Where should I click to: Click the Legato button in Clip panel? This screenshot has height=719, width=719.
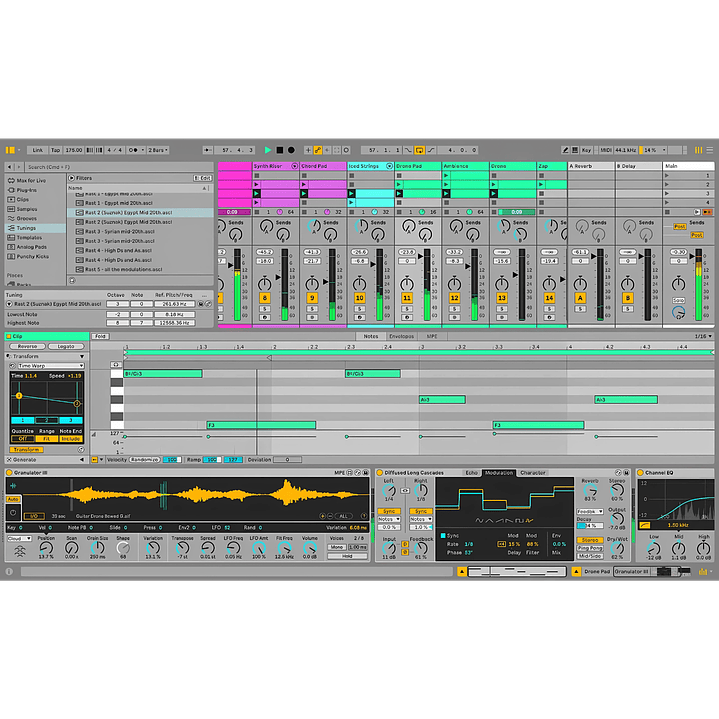tap(67, 346)
